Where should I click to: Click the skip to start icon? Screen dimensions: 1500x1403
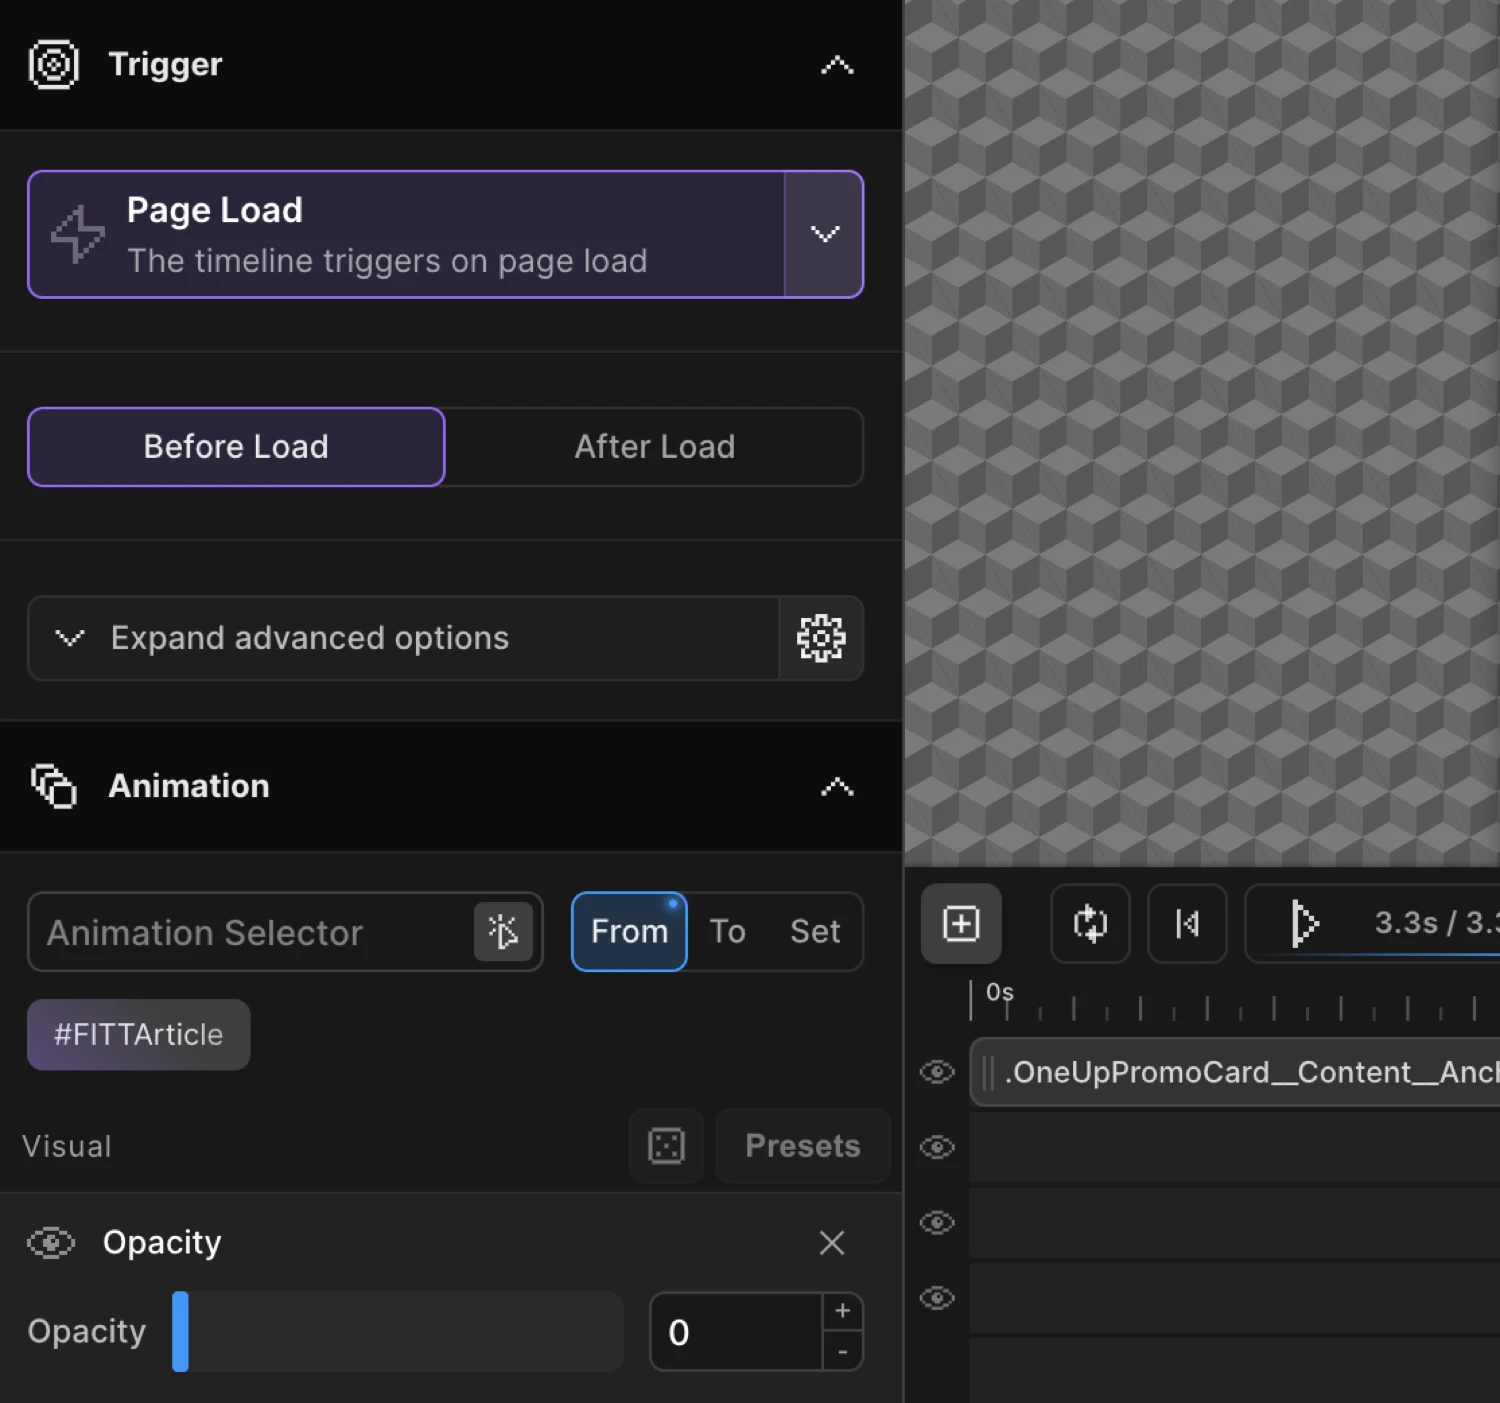1187,924
